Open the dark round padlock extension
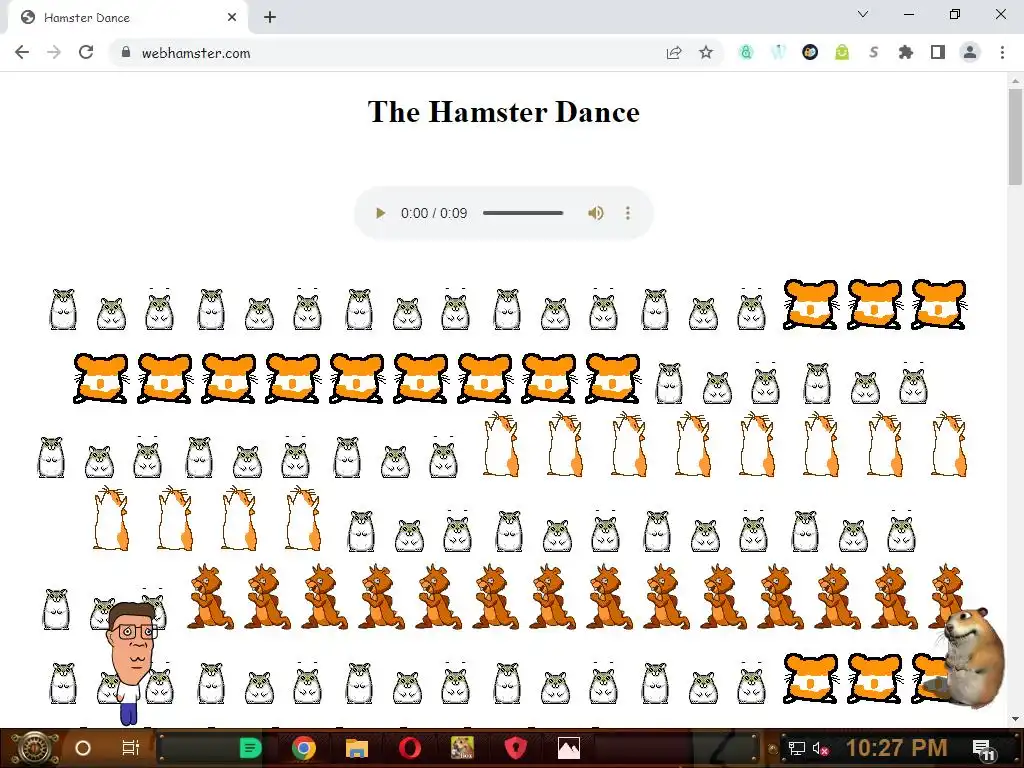1024x768 pixels. [810, 53]
